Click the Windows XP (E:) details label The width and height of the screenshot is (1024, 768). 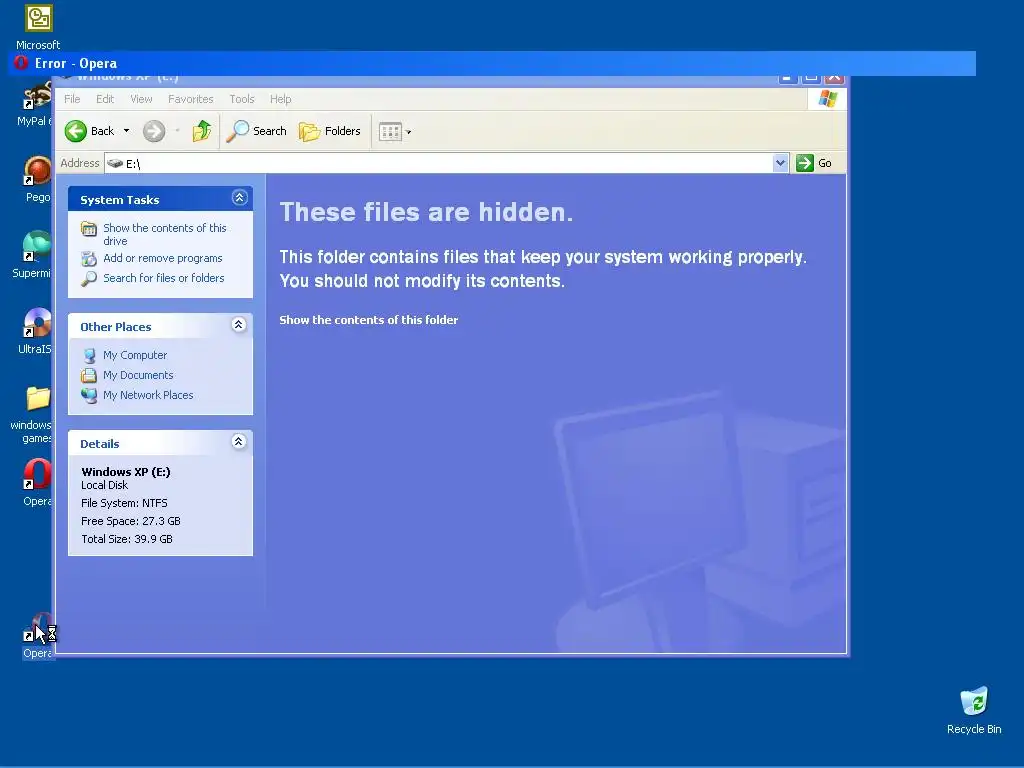(125, 472)
